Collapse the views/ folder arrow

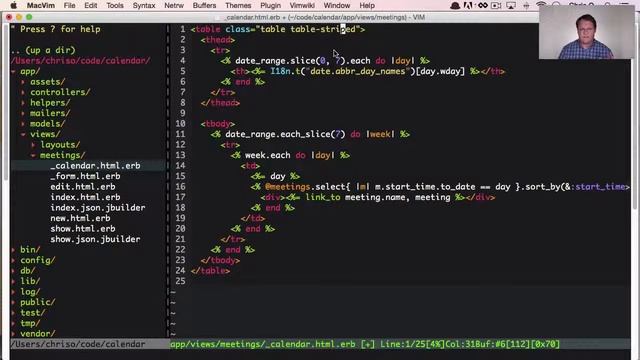coord(23,134)
